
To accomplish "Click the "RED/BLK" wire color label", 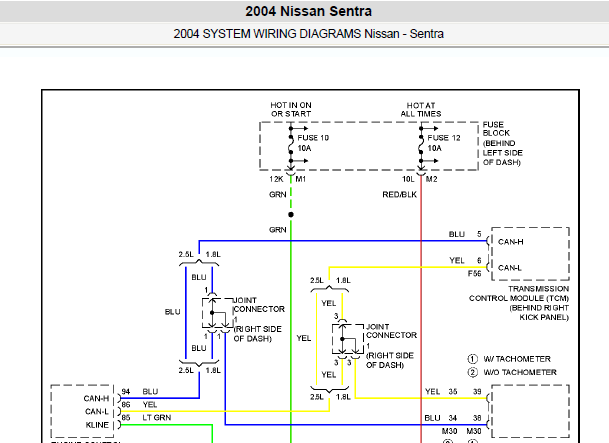I will 399,195.
